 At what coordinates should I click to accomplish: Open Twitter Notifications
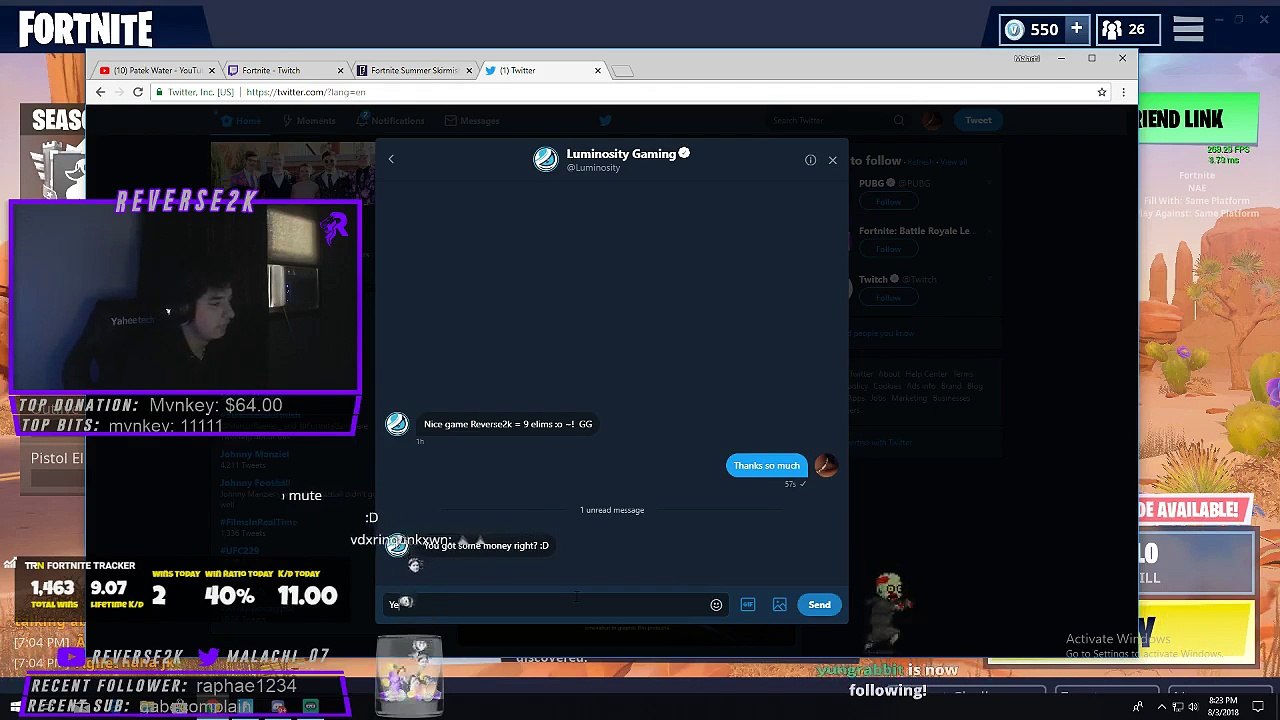tap(391, 121)
